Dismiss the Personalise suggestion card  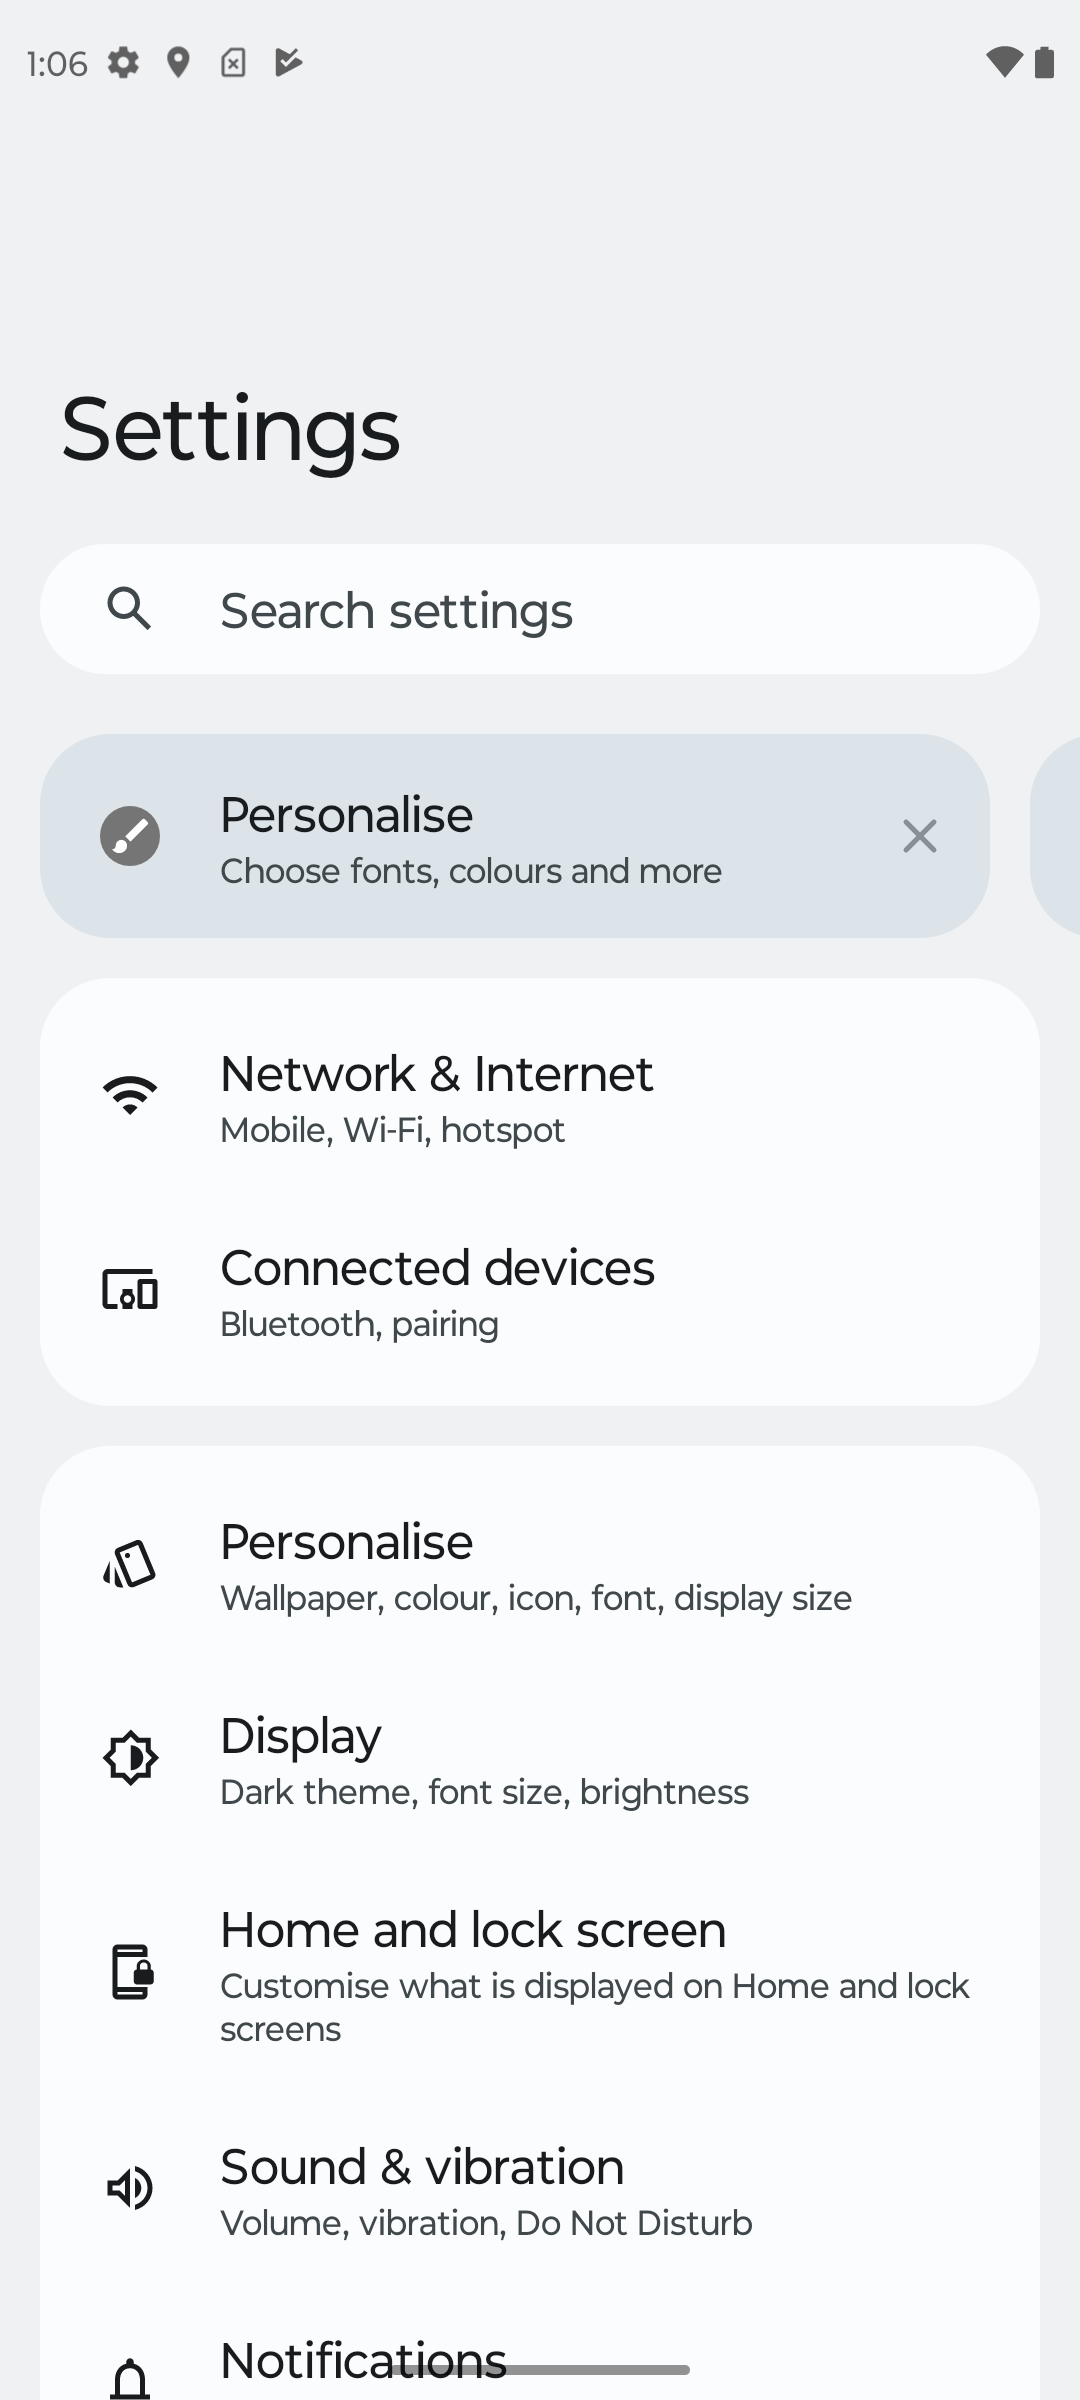(x=919, y=836)
